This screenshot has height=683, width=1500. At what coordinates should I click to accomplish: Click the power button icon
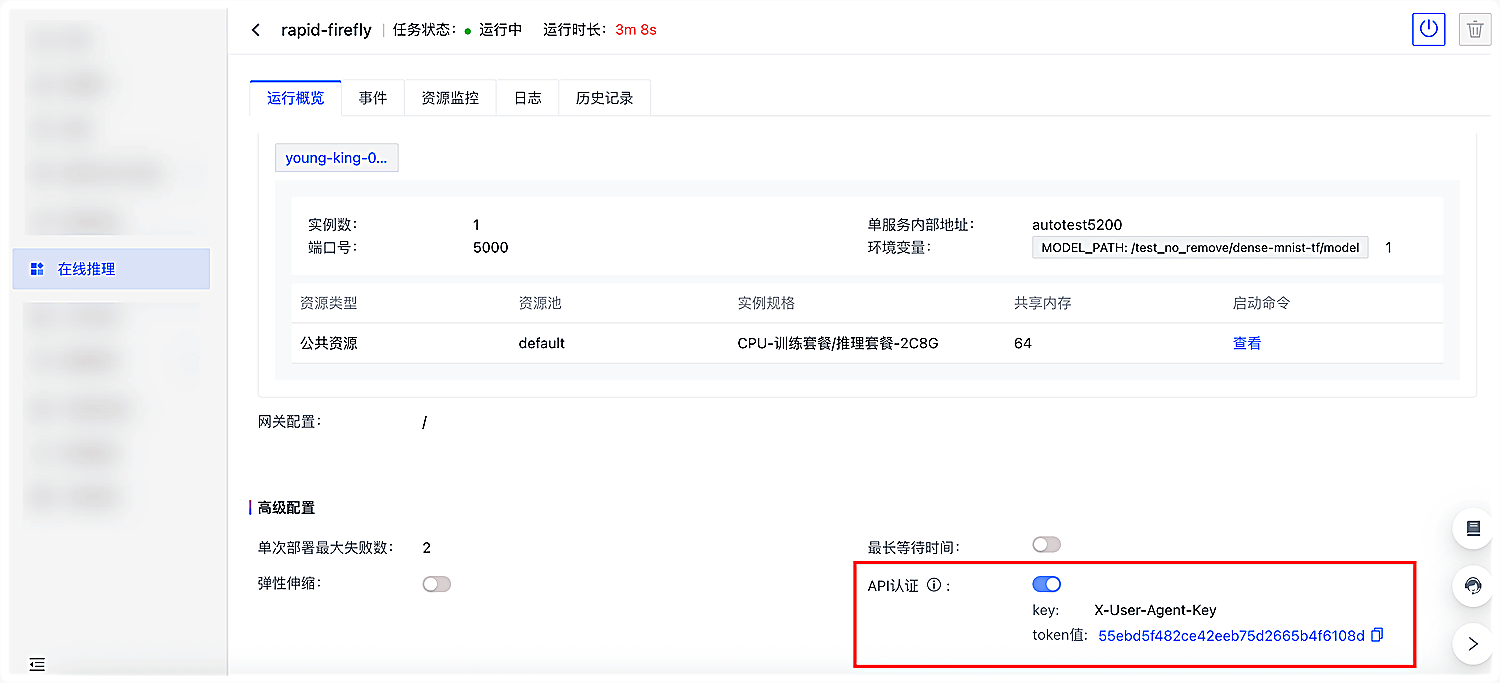tap(1429, 29)
